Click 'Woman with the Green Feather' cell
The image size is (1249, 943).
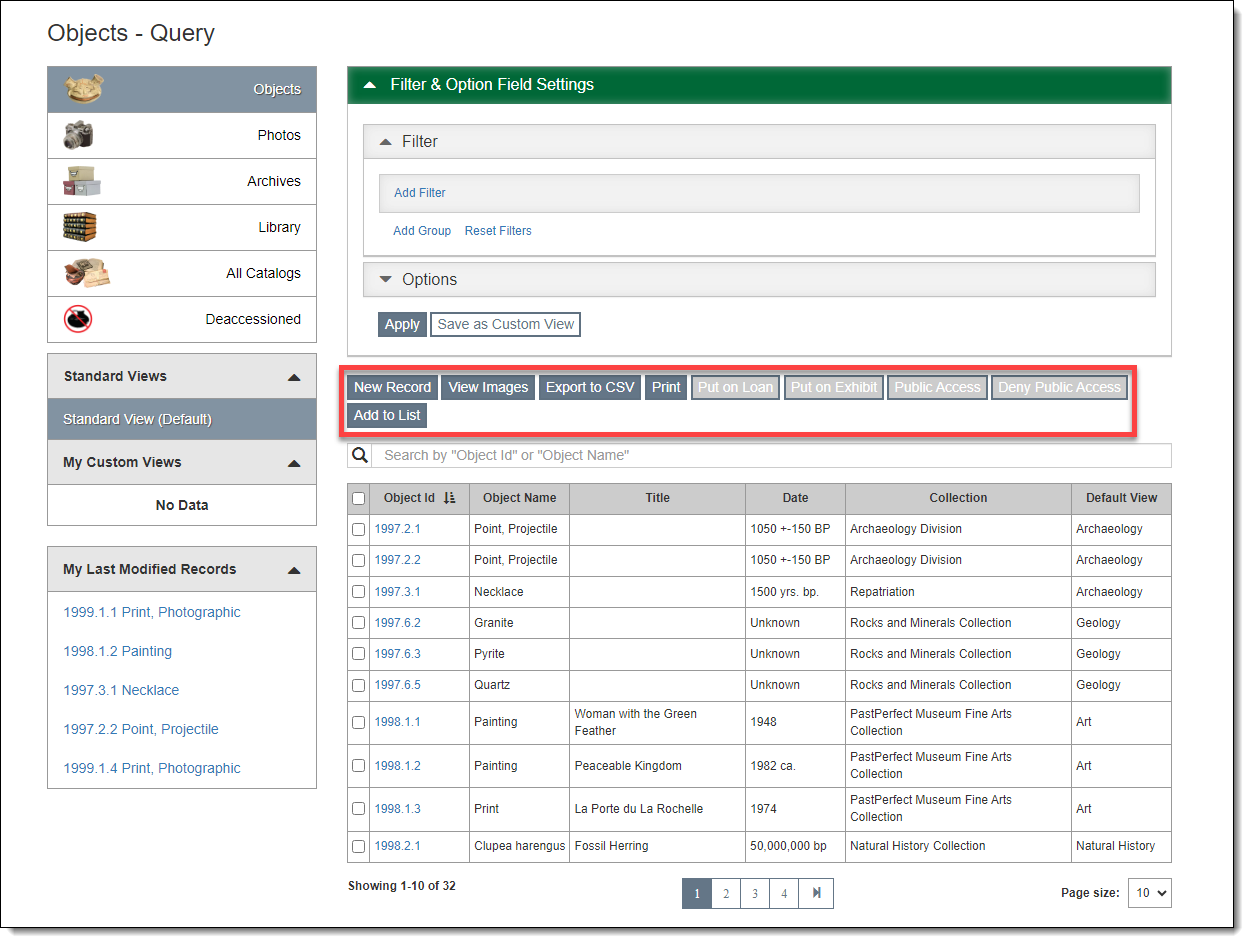coord(657,722)
